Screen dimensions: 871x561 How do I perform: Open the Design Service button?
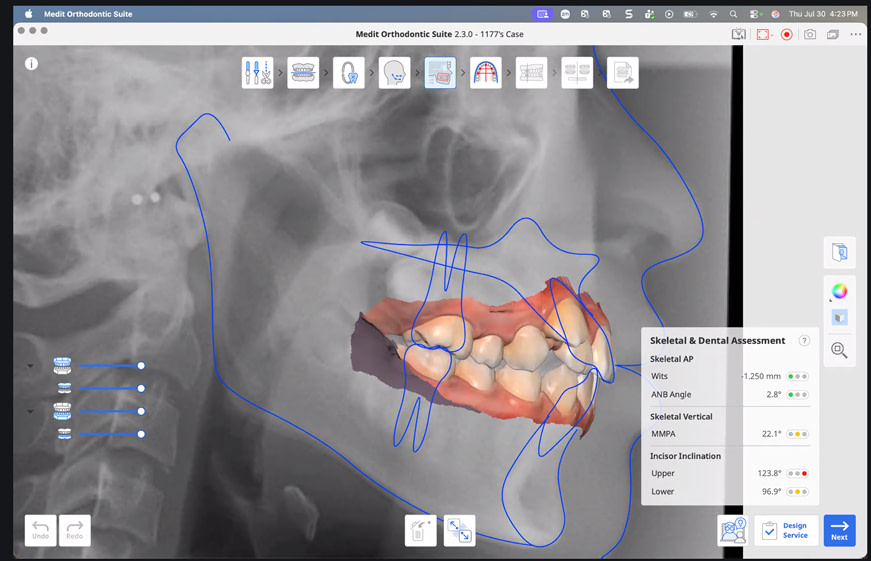point(786,530)
